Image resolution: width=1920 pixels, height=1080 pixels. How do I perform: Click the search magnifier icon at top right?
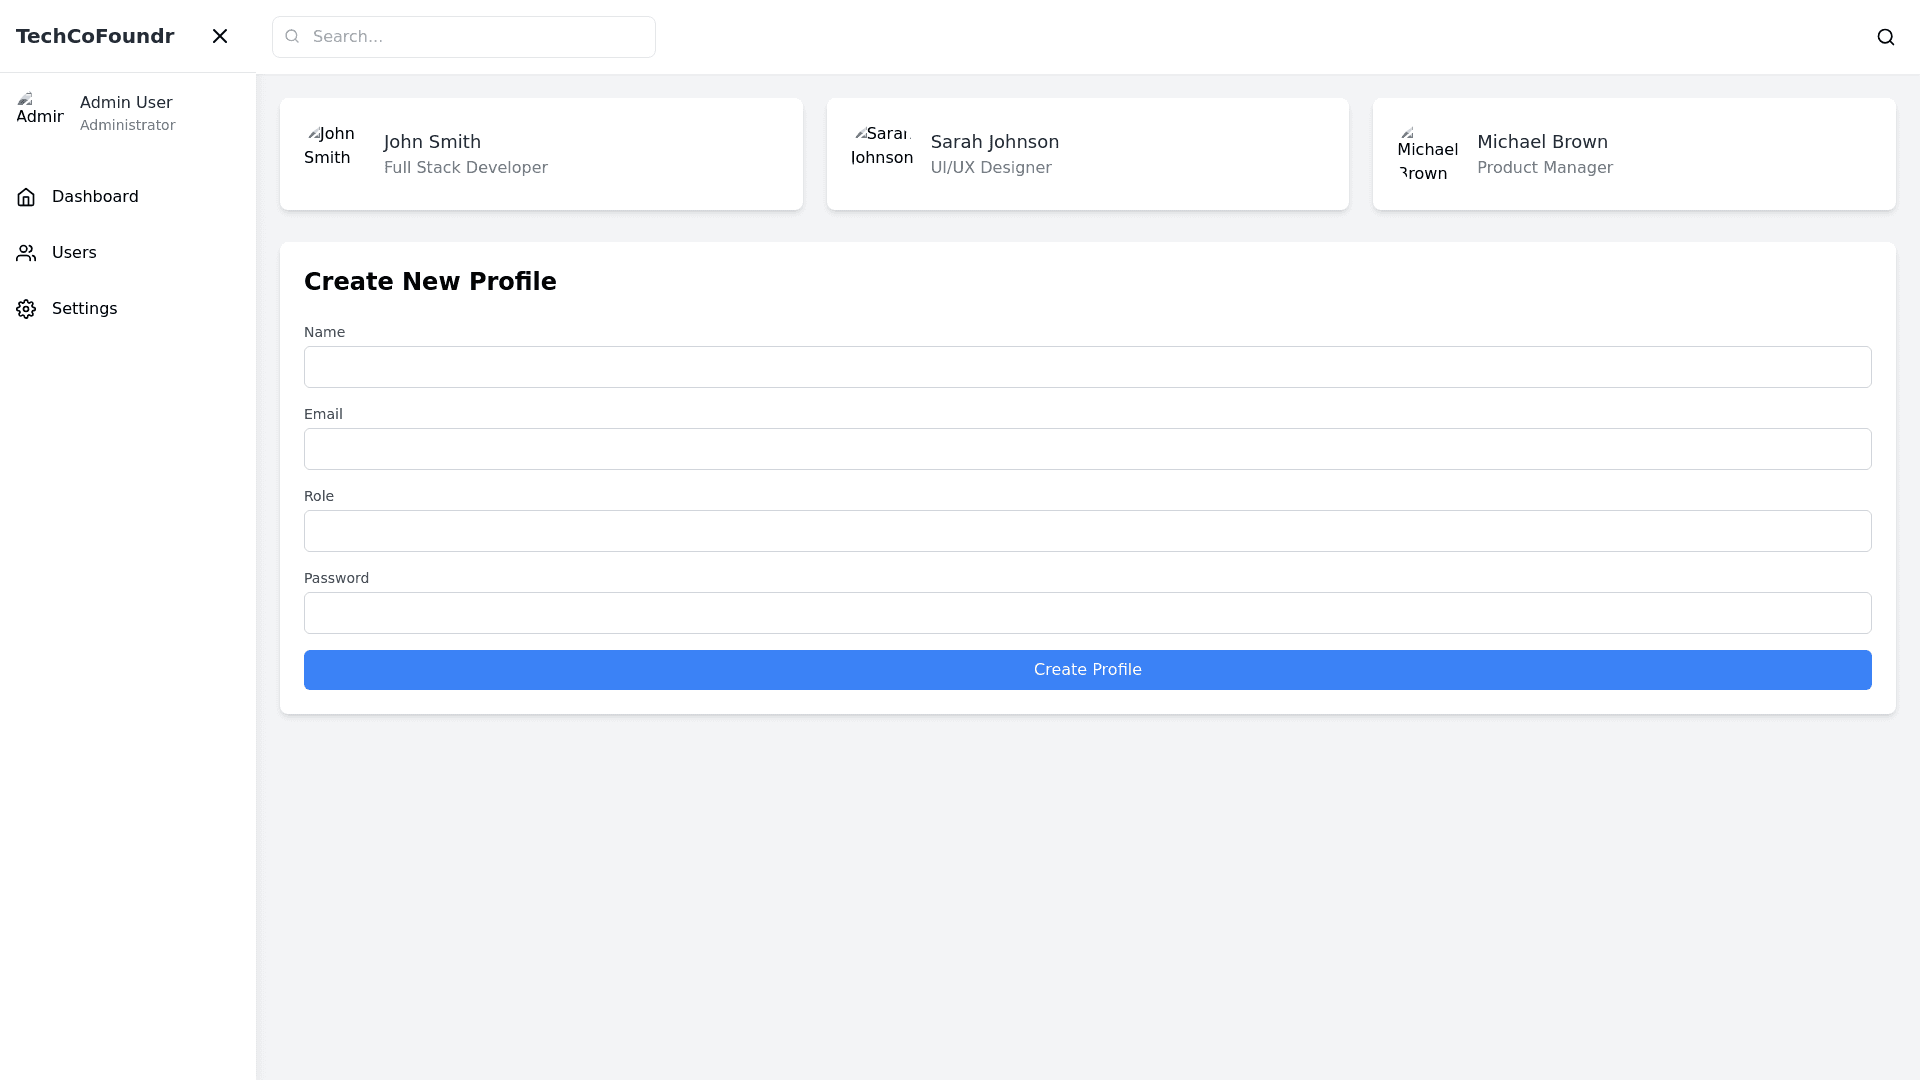point(1885,37)
